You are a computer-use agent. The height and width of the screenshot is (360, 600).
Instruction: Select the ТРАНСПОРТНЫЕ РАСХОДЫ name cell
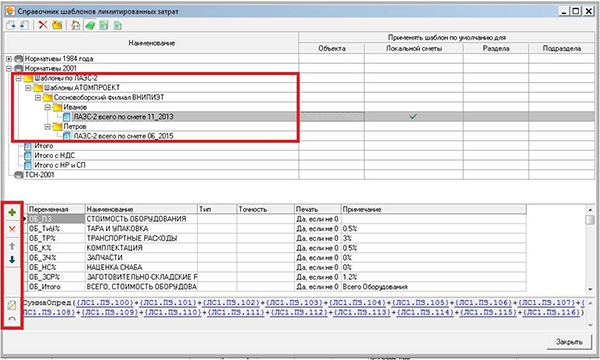(x=141, y=238)
